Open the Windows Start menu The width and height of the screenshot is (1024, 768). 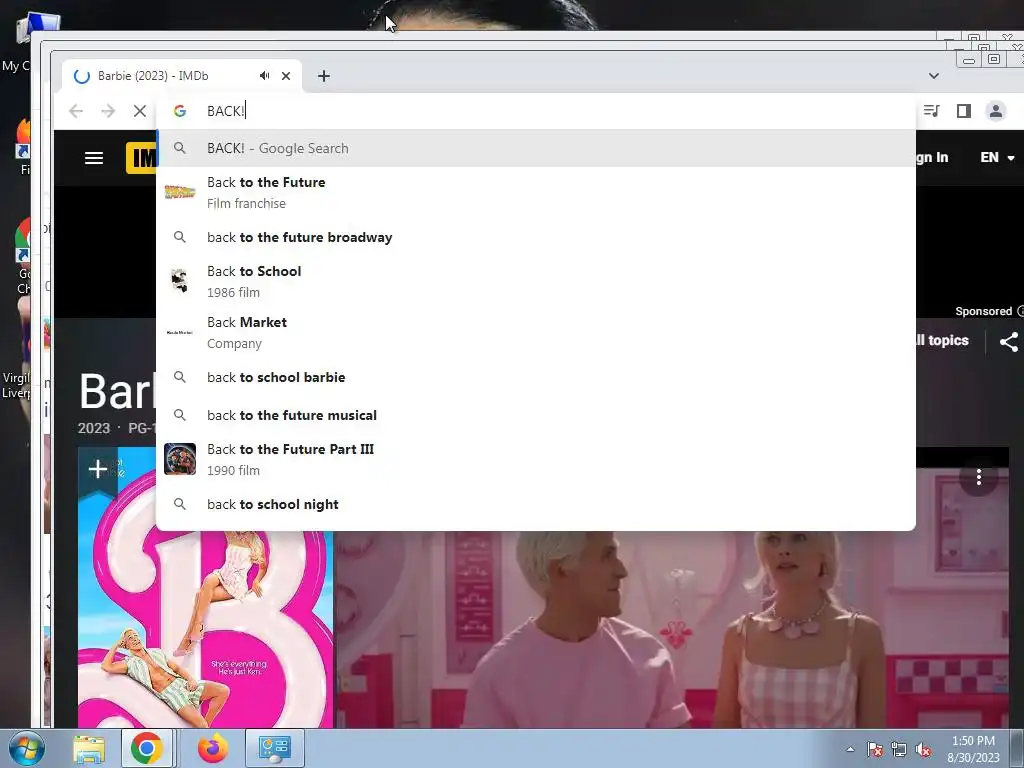(x=27, y=748)
